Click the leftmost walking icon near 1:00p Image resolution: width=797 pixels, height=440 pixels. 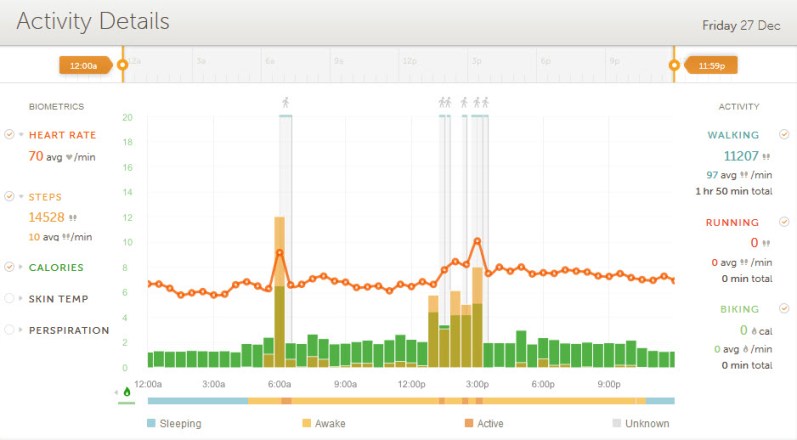(x=441, y=102)
